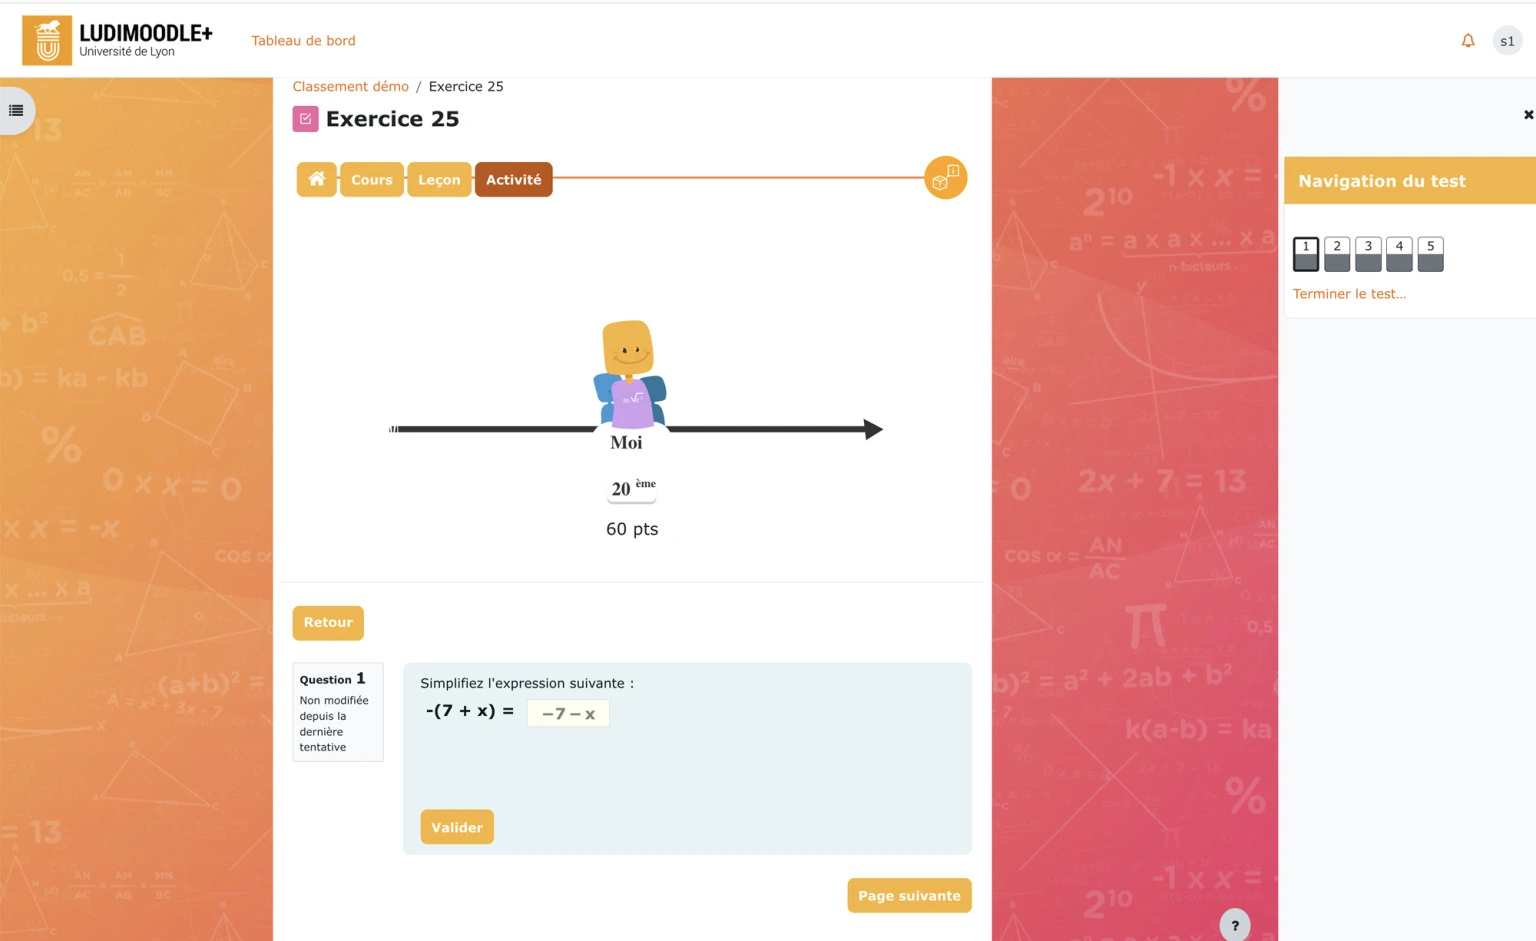
Task: Select question 4 in test navigation
Action: click(1399, 253)
